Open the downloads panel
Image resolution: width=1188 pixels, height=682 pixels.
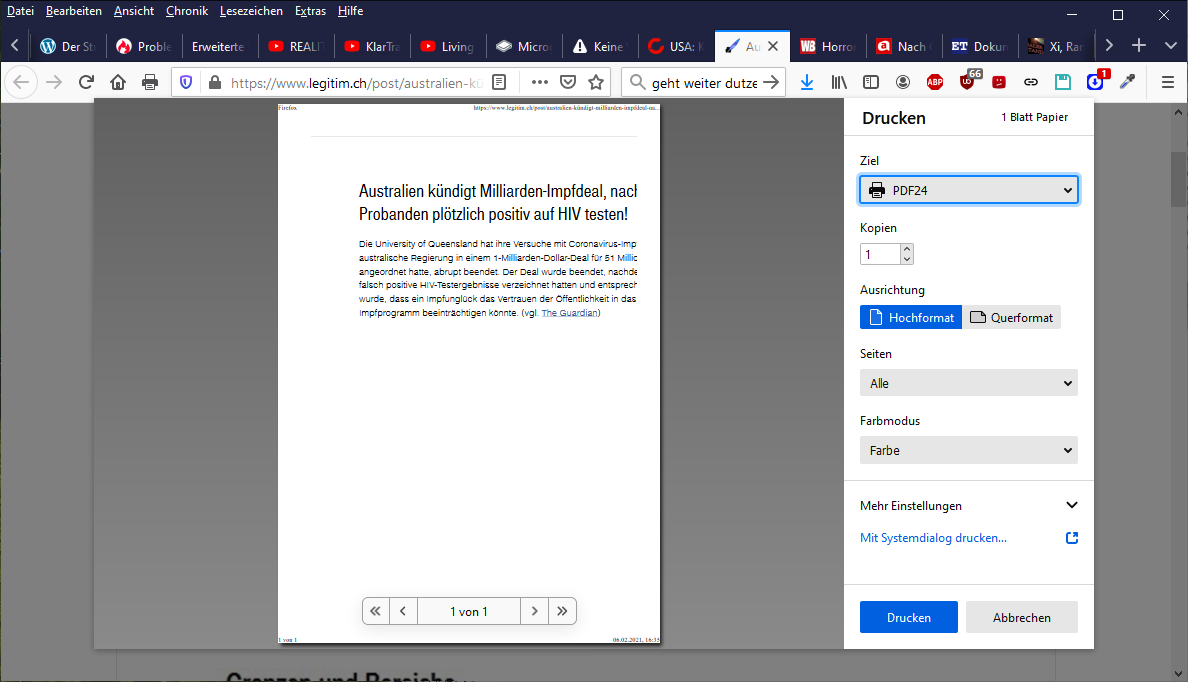(807, 83)
